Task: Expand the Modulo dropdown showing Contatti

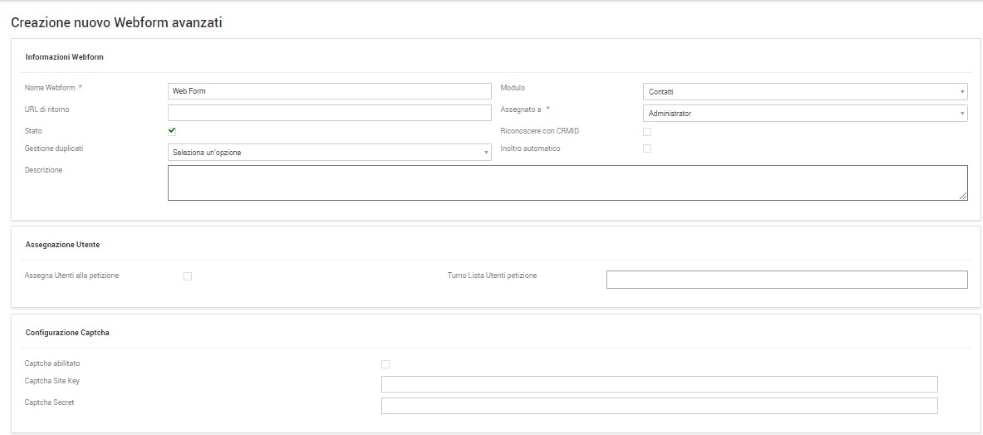Action: point(805,92)
